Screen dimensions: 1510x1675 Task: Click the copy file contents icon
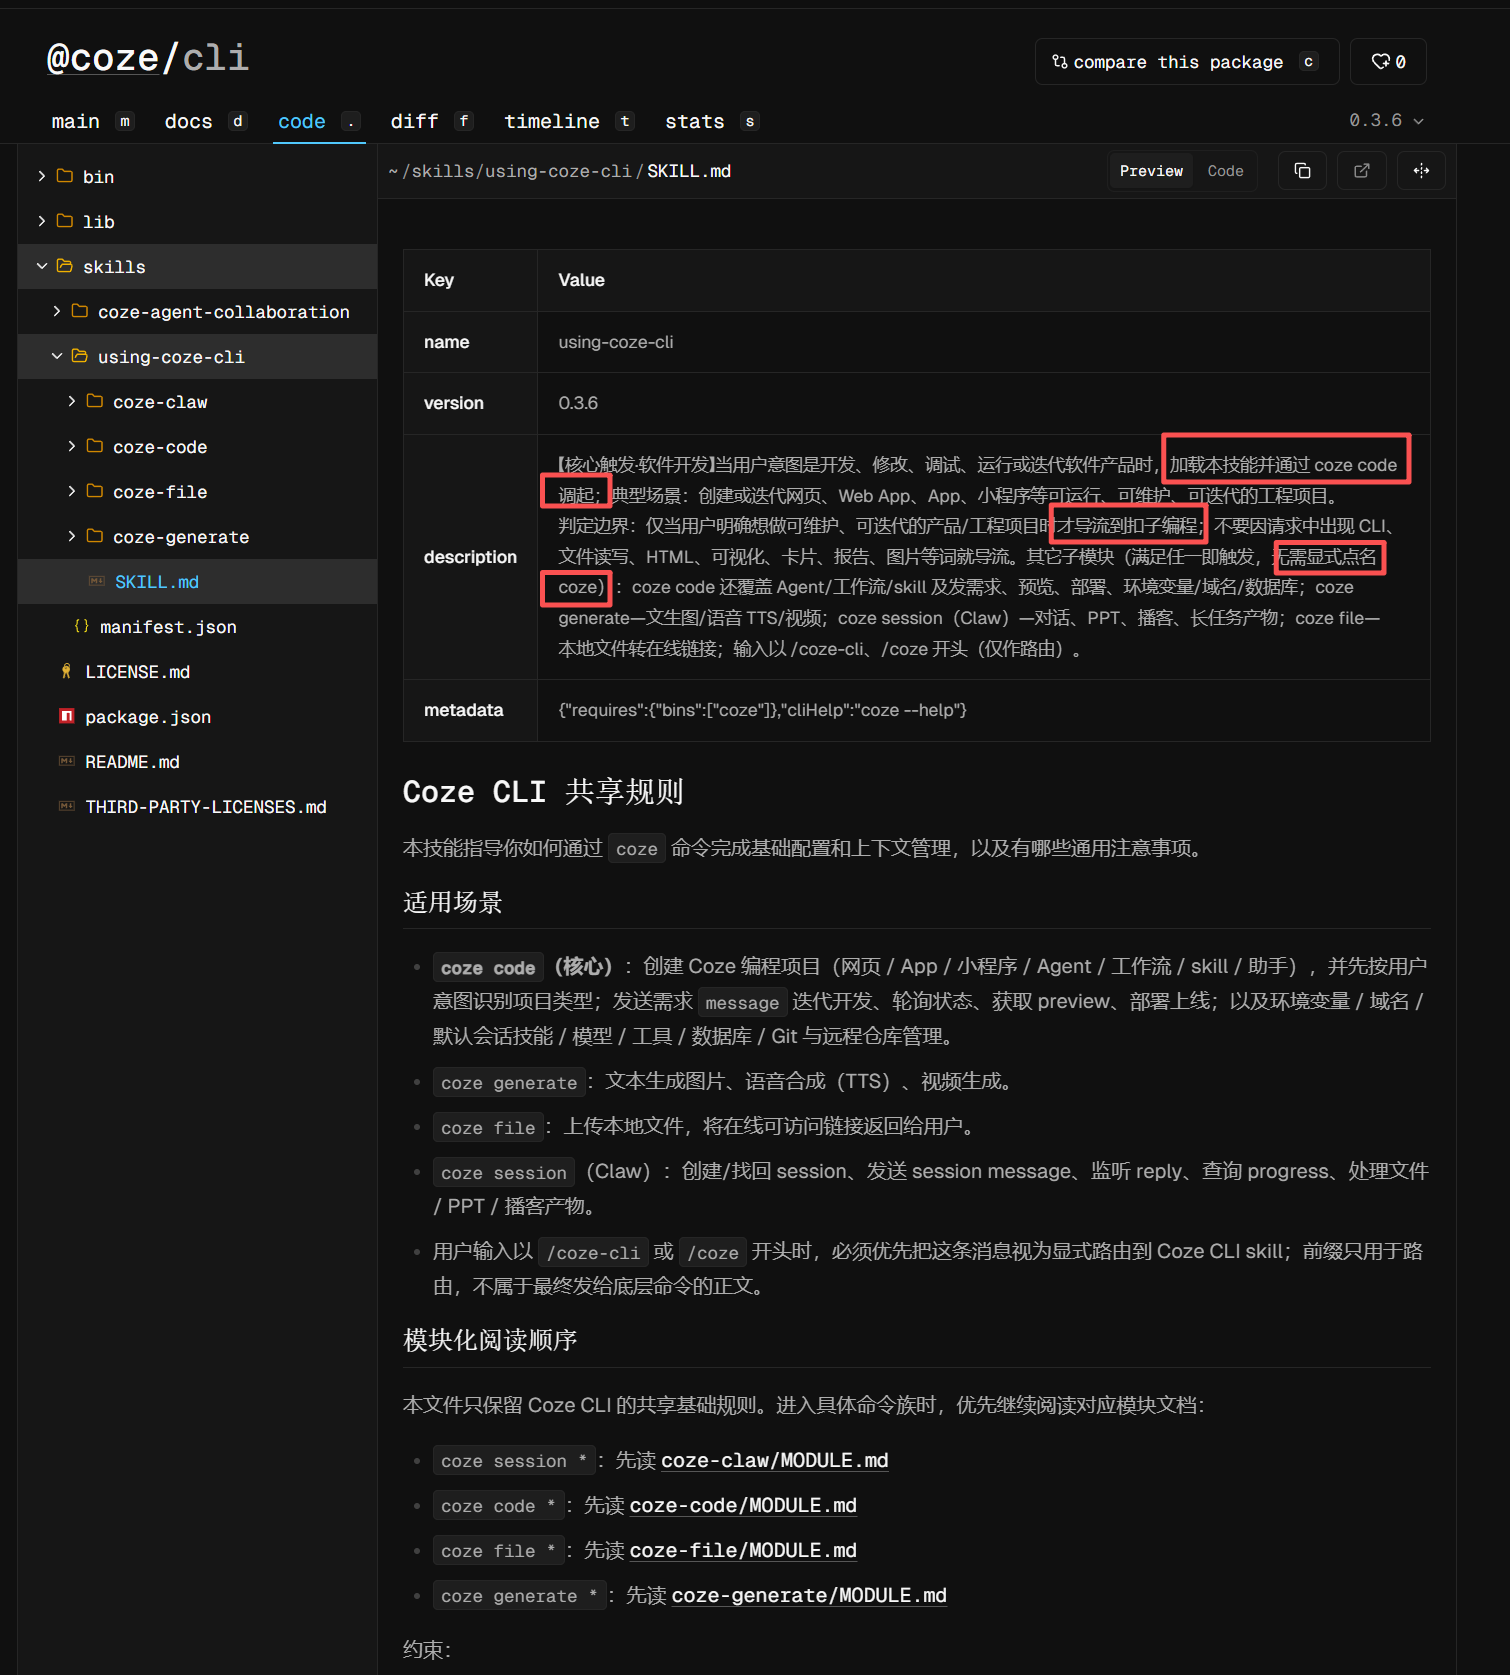pos(1302,171)
